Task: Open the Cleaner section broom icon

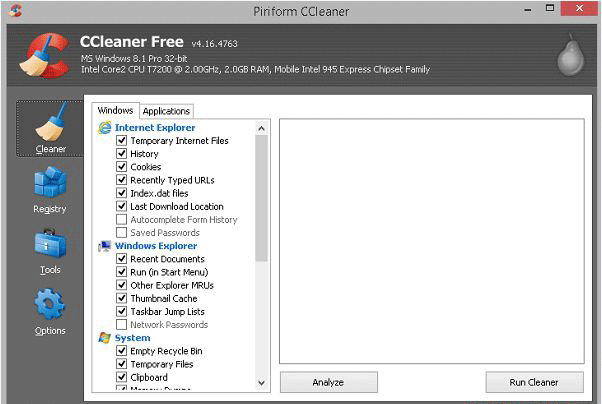Action: (51, 122)
